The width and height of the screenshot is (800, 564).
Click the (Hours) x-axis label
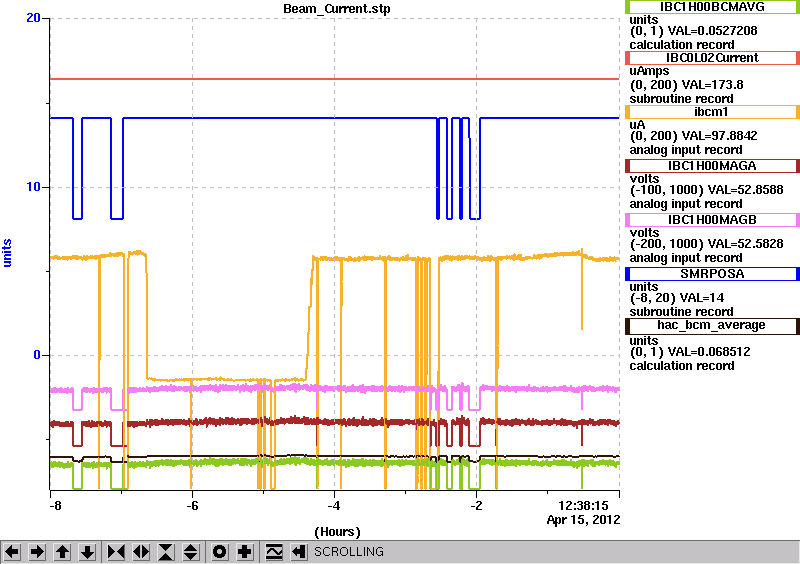click(337, 532)
